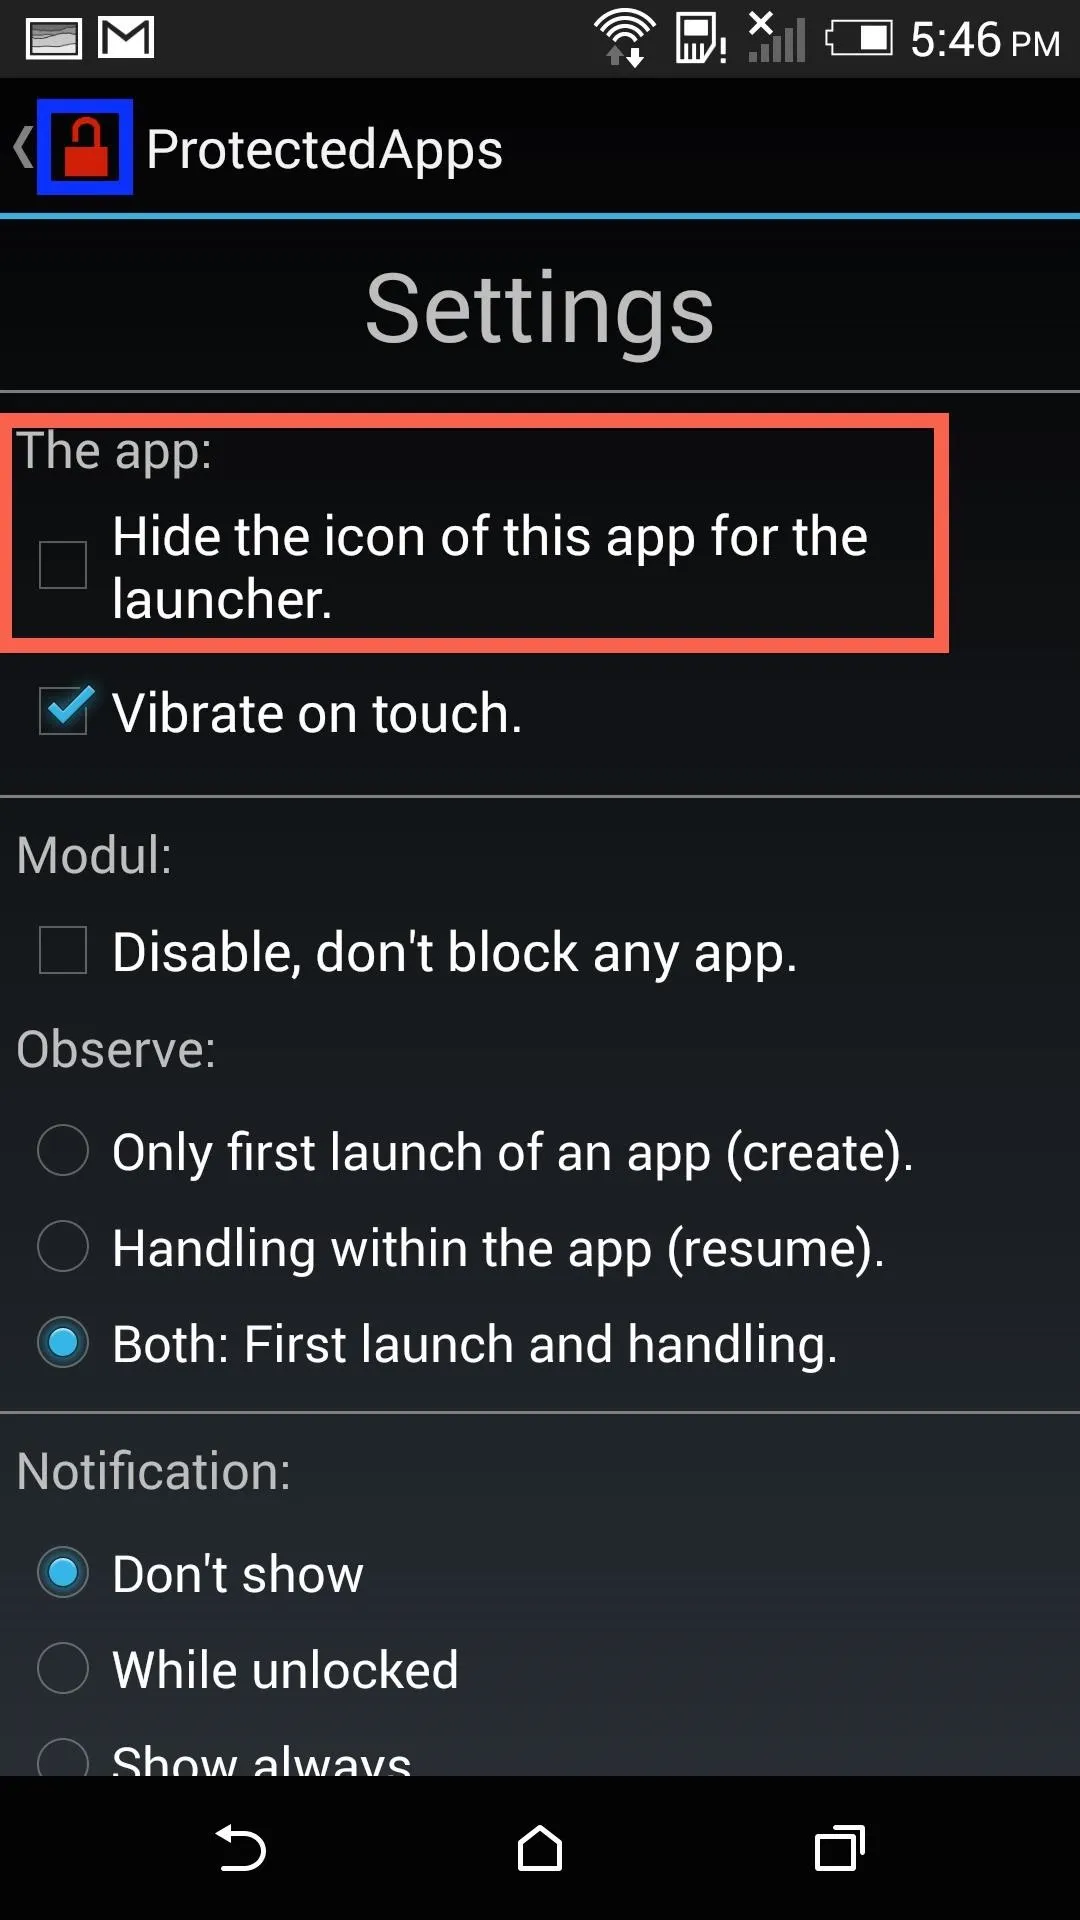Select Both: First launch and handling
This screenshot has height=1920, width=1080.
point(63,1342)
